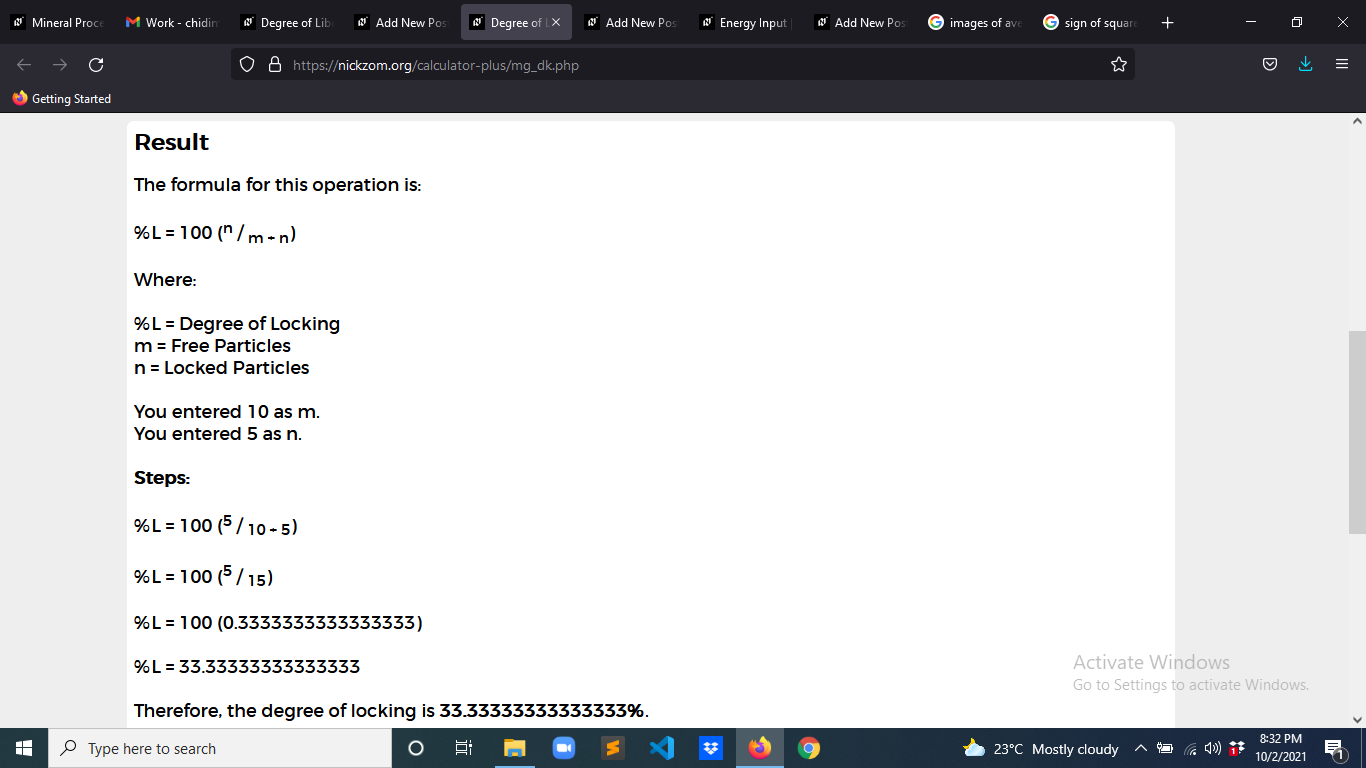Viewport: 1366px width, 768px height.
Task: Open the Zoom app in the taskbar
Action: 564,748
